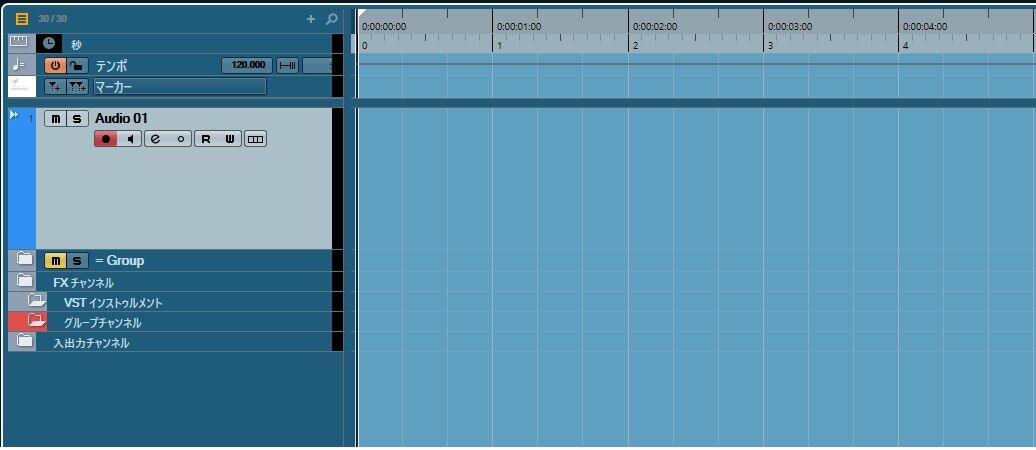The height and width of the screenshot is (450, 1036).
Task: Enable read automation R on Audio 01
Action: (206, 139)
